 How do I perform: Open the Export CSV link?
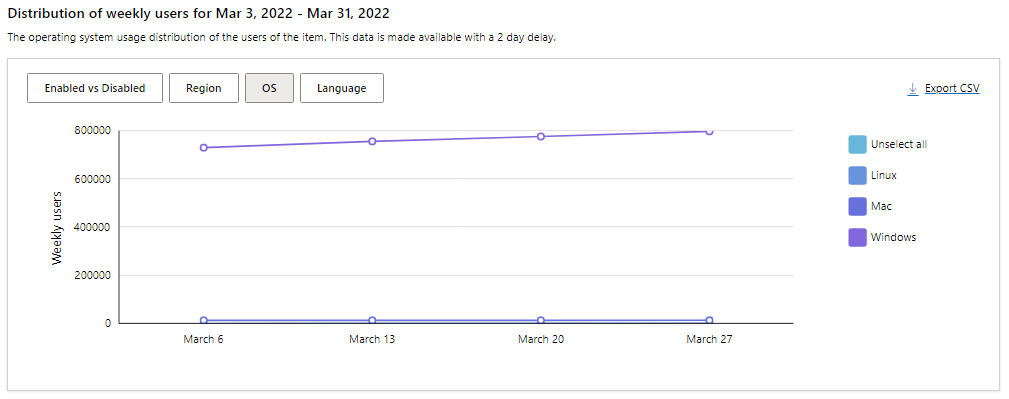952,88
